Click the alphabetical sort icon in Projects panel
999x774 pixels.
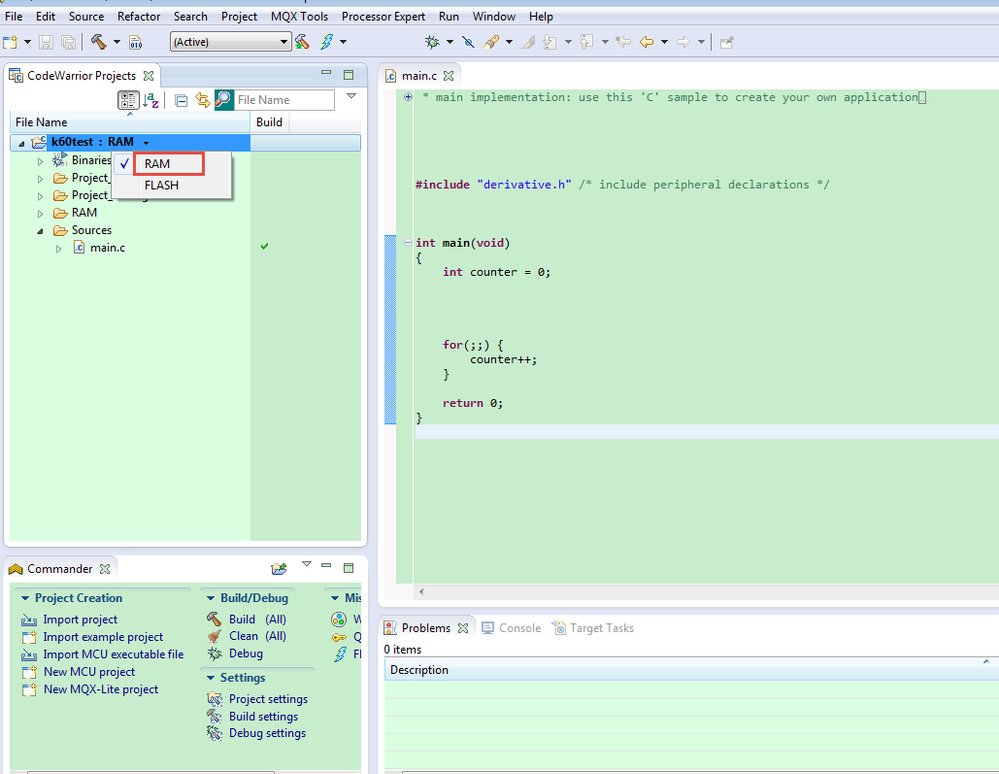(151, 100)
